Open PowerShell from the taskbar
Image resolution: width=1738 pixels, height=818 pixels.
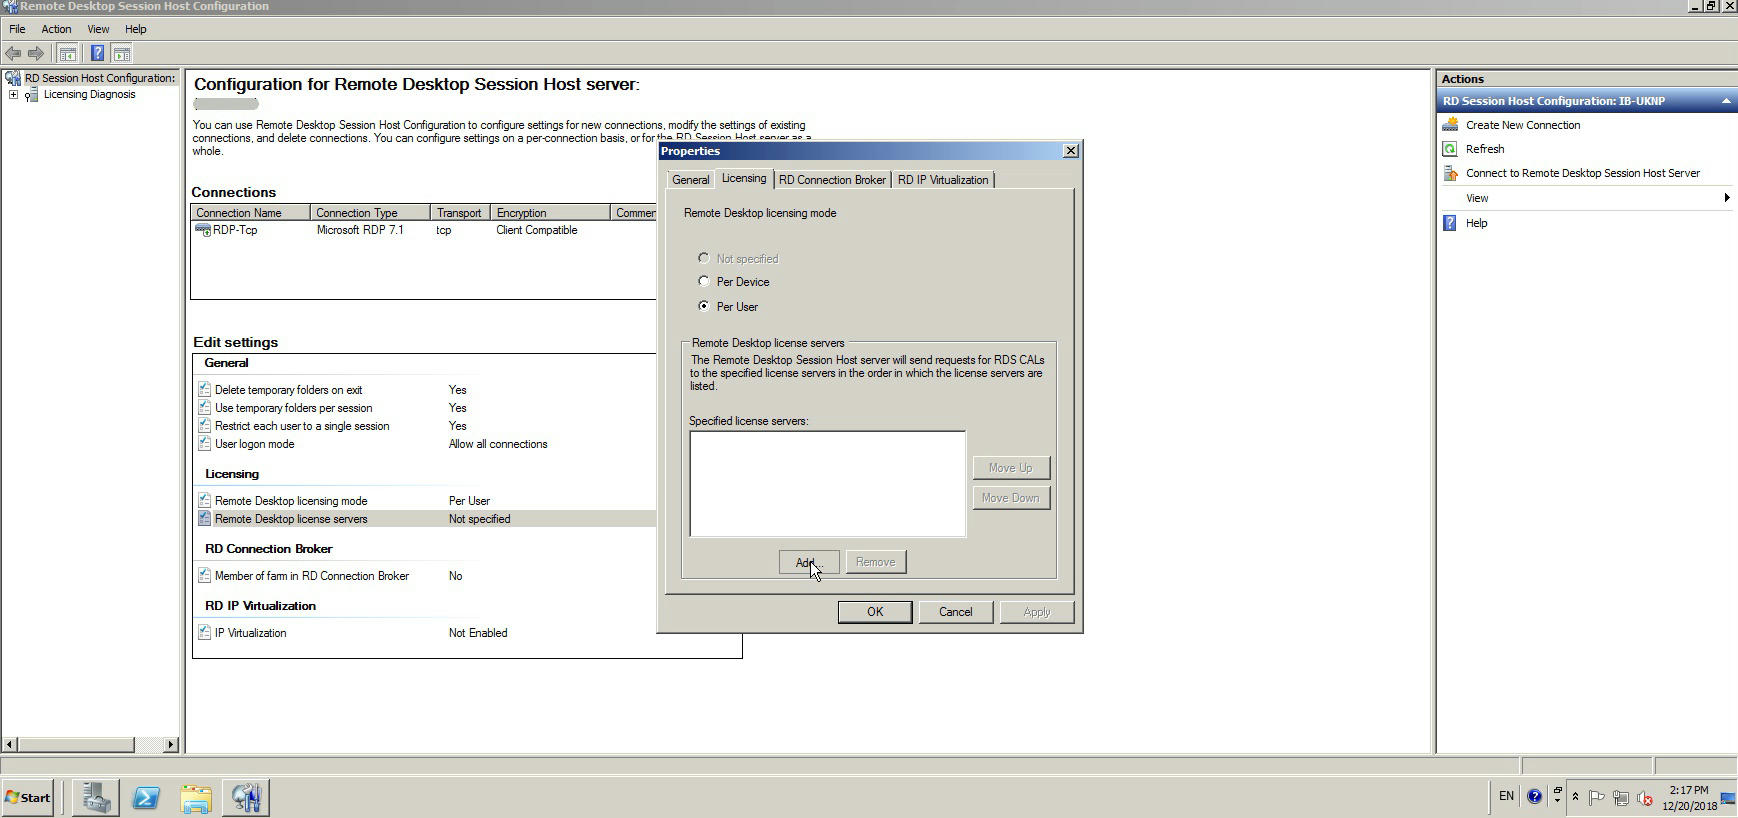[146, 798]
